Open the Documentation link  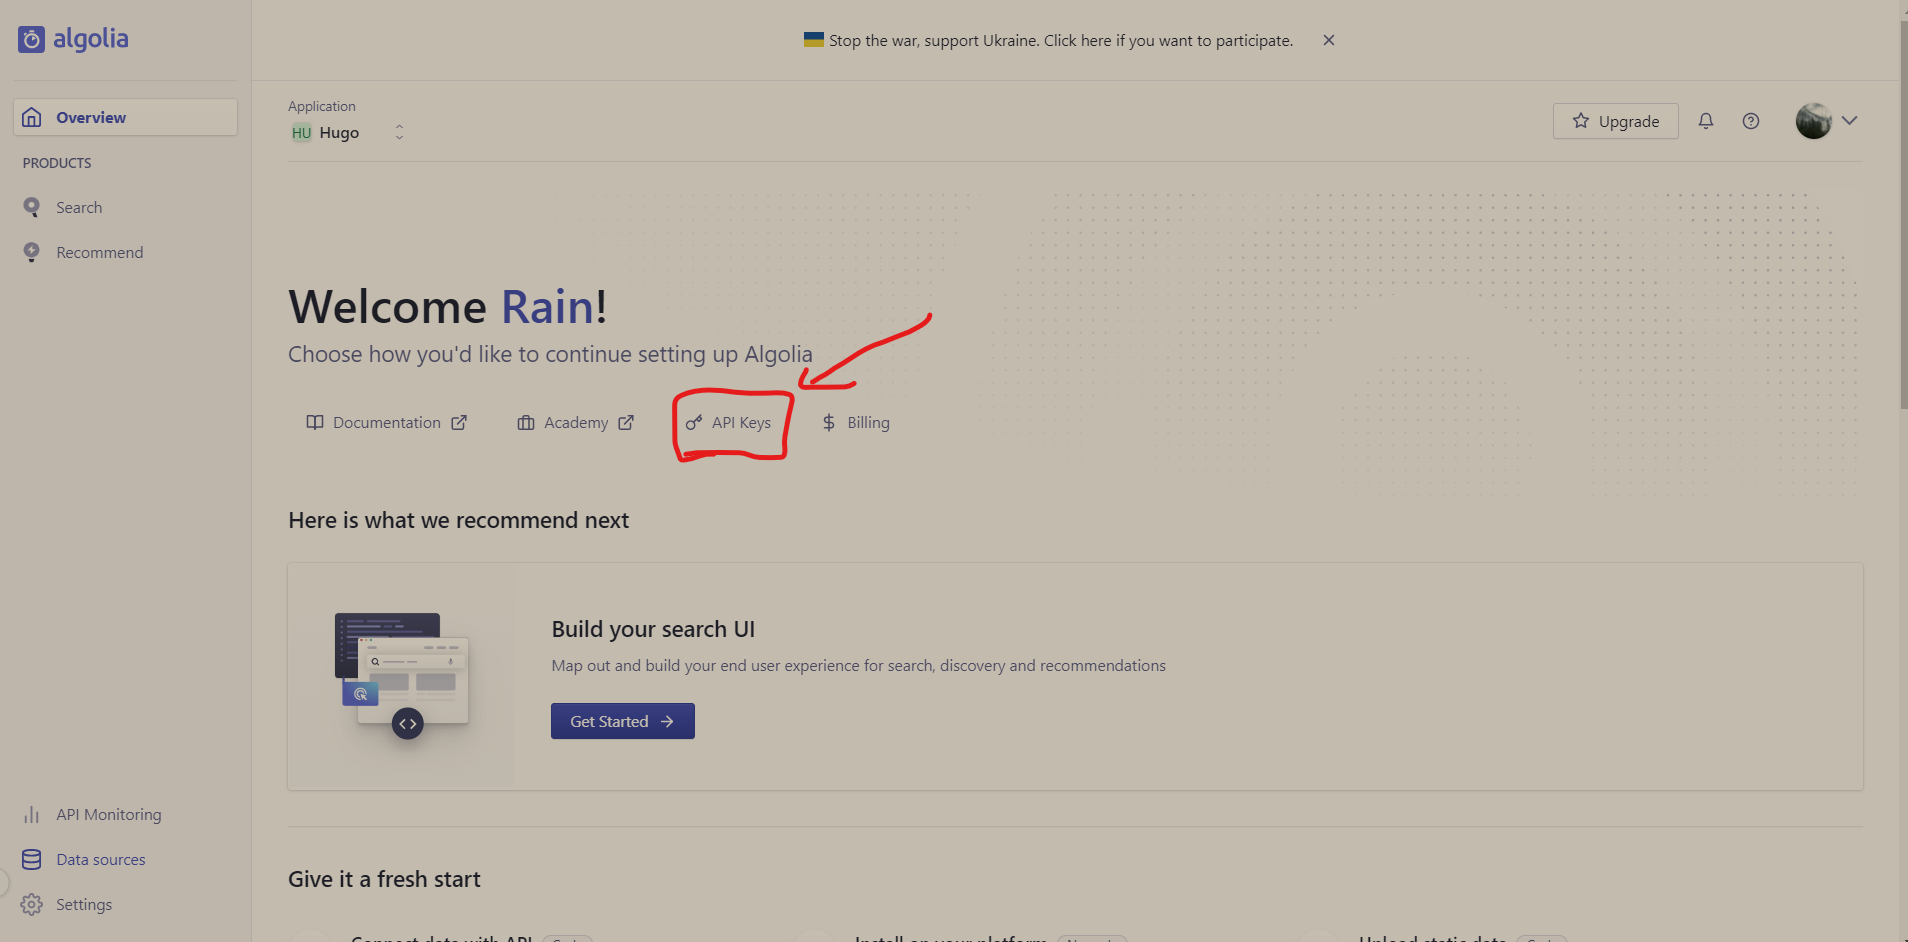[387, 423]
